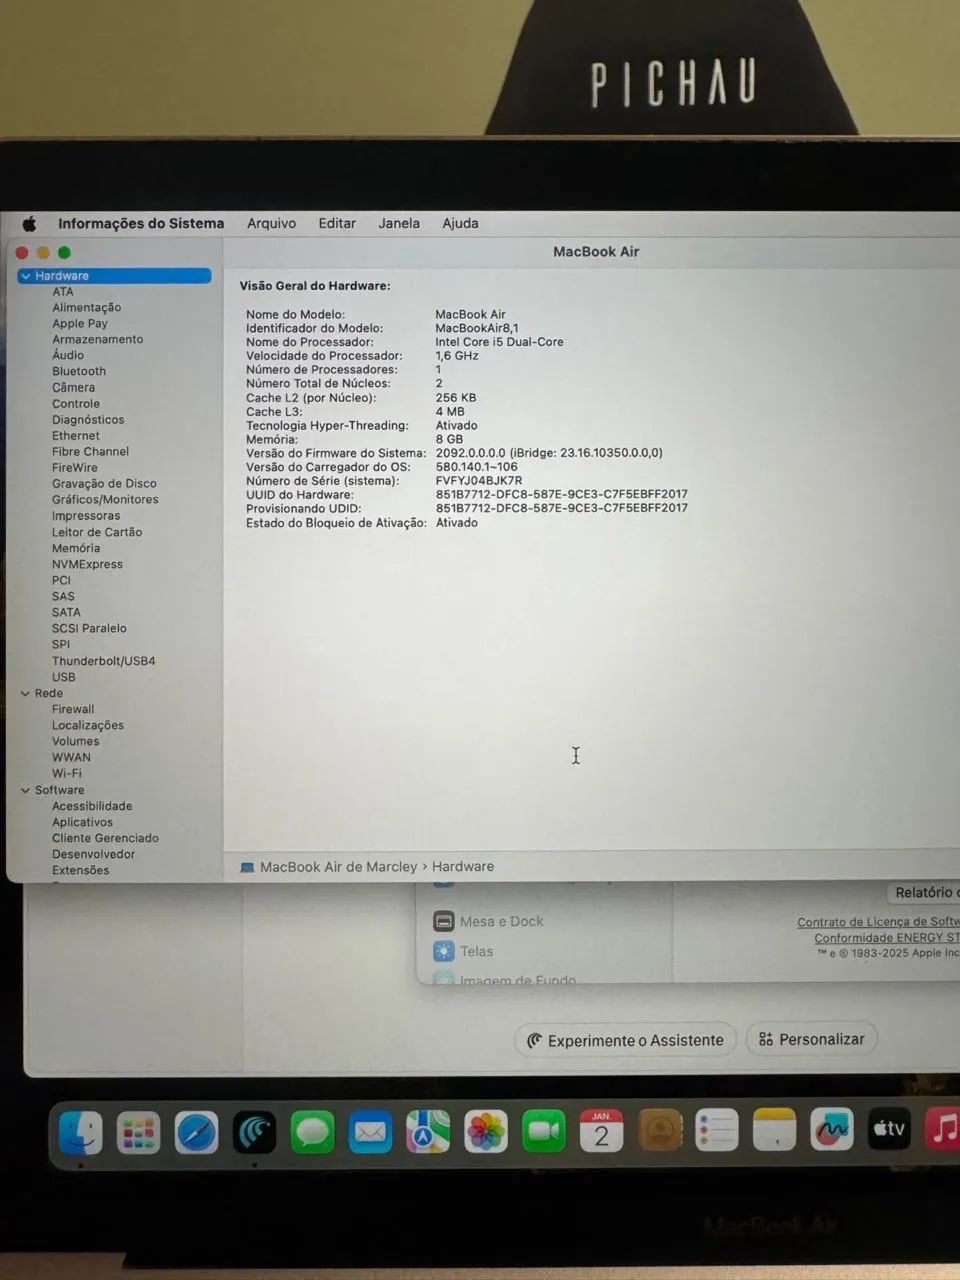Select Bluetooth in the sidebar

point(79,371)
